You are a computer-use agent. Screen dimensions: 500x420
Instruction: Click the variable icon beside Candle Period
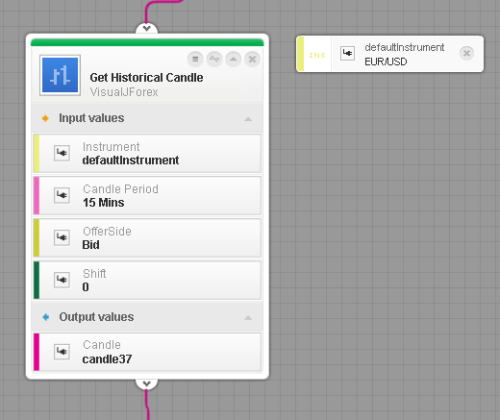(62, 195)
